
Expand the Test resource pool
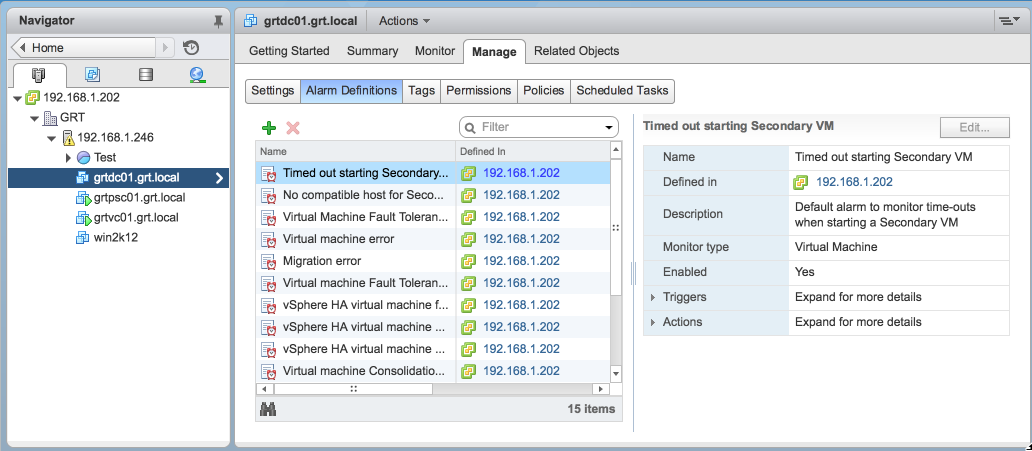[68, 158]
